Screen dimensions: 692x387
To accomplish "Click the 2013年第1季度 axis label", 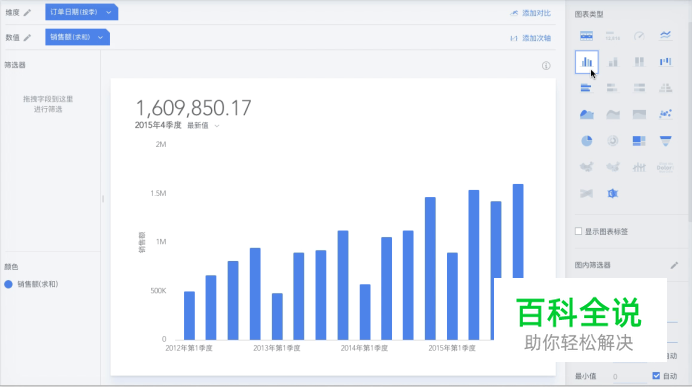I will (276, 348).
